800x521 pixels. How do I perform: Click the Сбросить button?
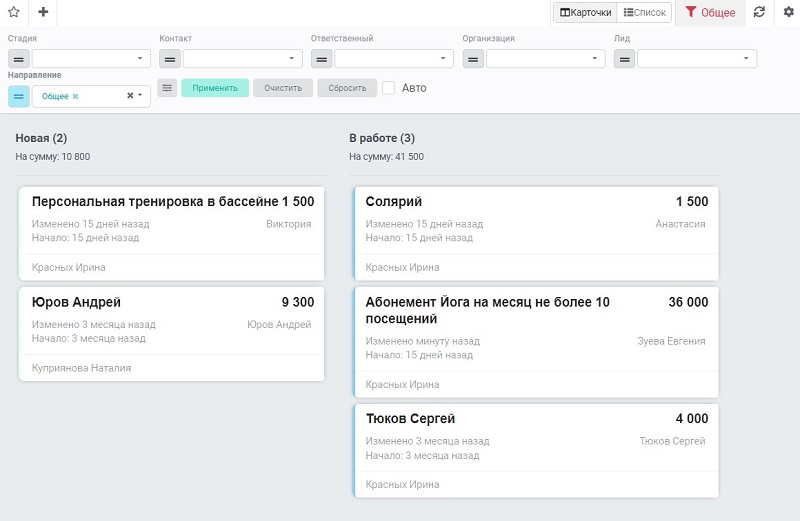[347, 88]
